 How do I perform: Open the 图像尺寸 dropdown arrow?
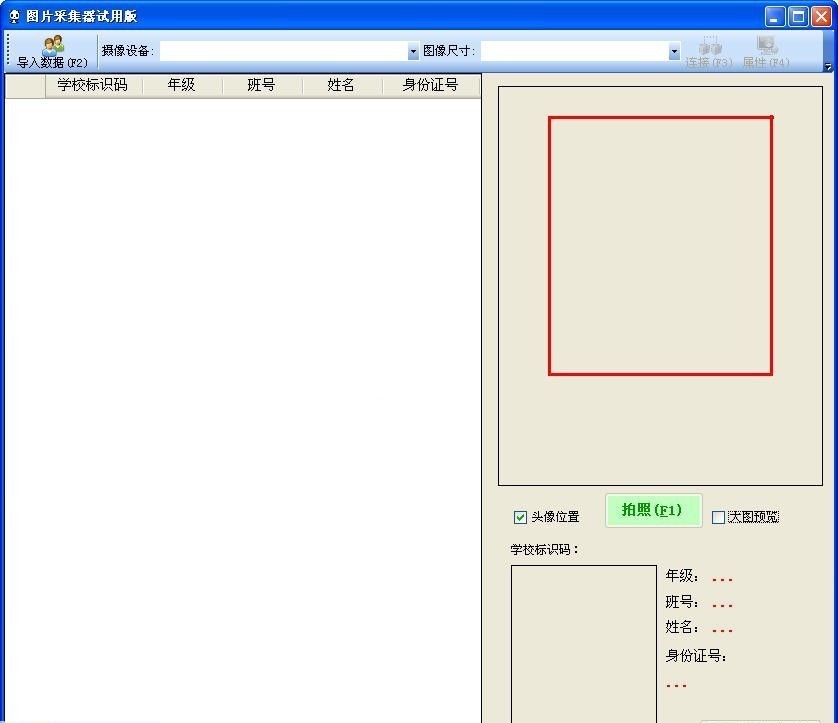[674, 51]
